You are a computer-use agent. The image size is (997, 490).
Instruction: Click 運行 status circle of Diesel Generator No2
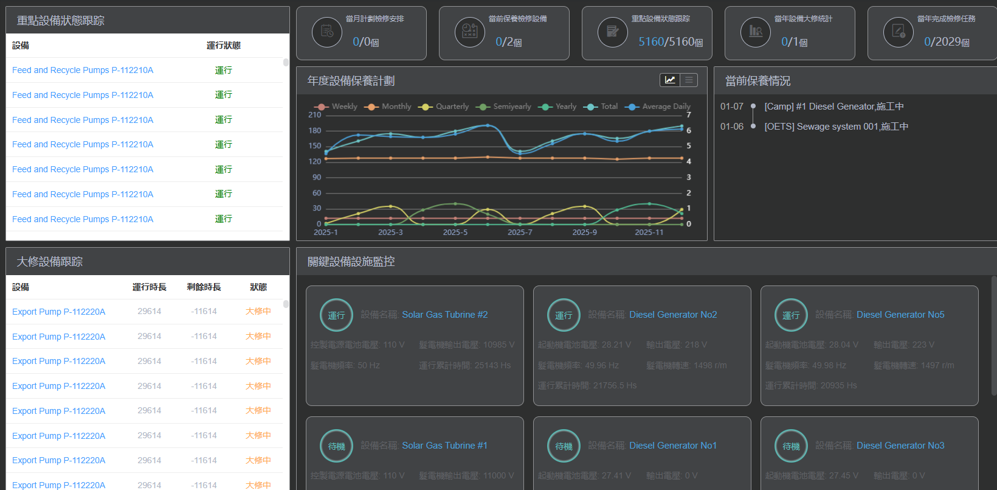pos(563,315)
